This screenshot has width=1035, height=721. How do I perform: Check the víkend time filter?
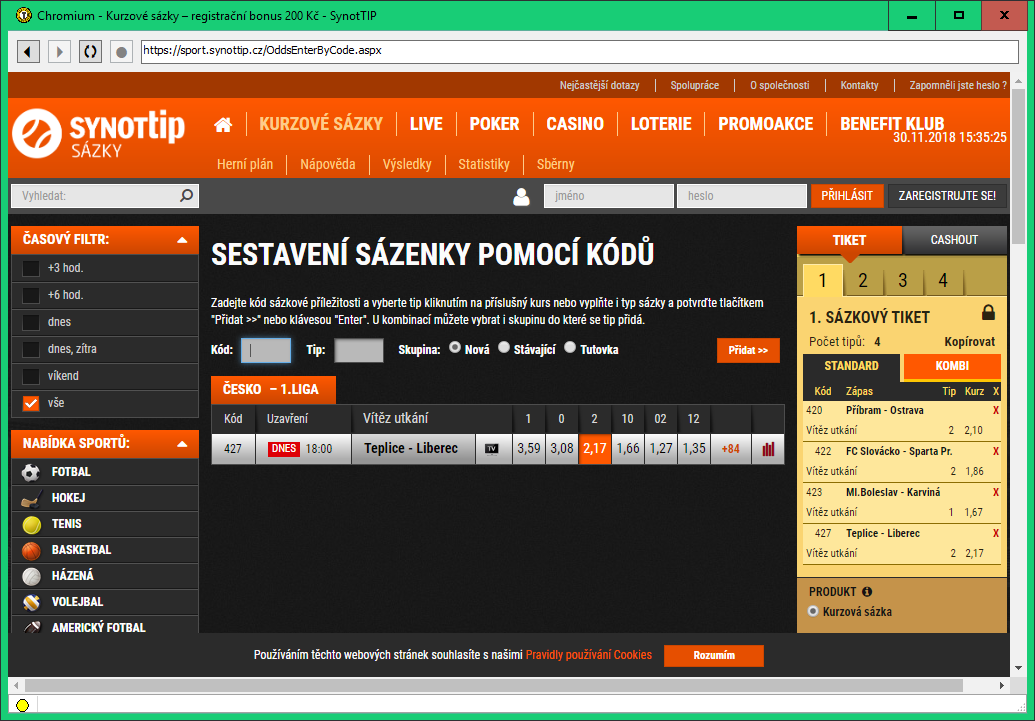tap(31, 376)
